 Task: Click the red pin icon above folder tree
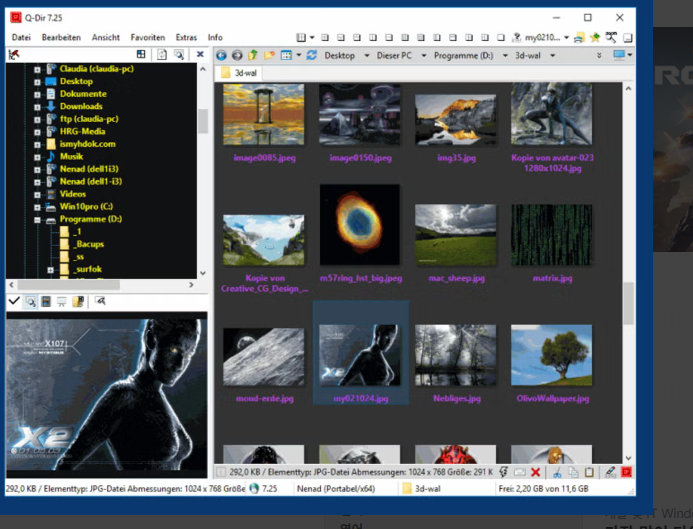coord(14,54)
